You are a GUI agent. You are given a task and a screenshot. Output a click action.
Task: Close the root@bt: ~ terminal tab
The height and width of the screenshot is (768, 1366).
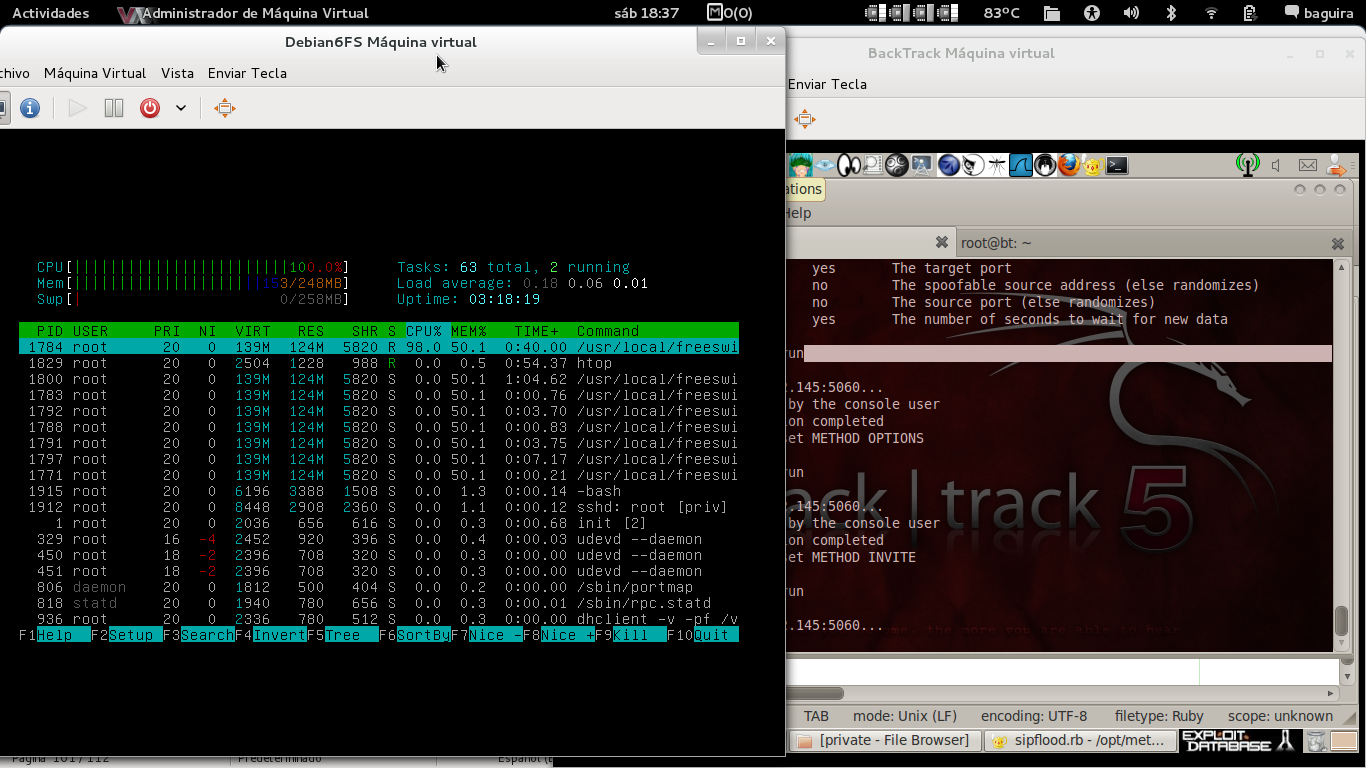pyautogui.click(x=1338, y=243)
